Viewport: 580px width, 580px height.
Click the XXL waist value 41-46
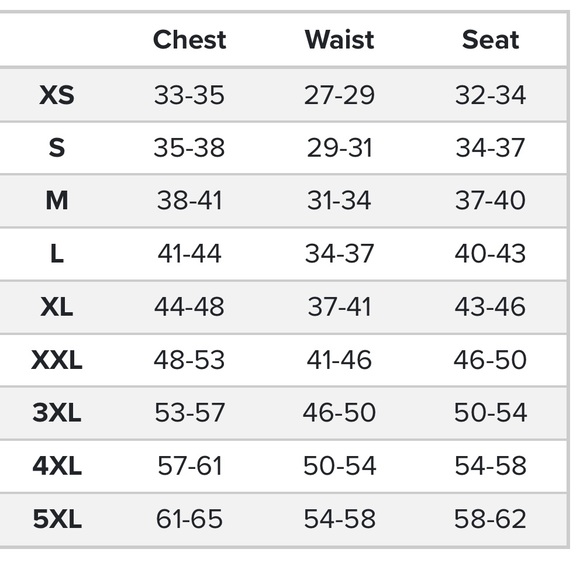339,360
